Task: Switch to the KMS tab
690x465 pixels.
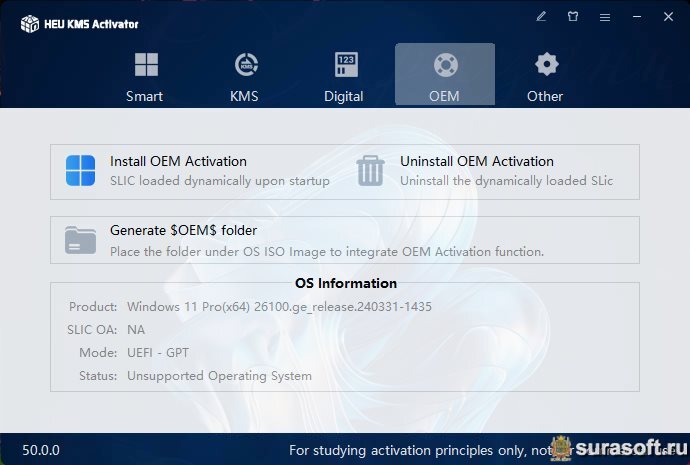Action: point(245,75)
